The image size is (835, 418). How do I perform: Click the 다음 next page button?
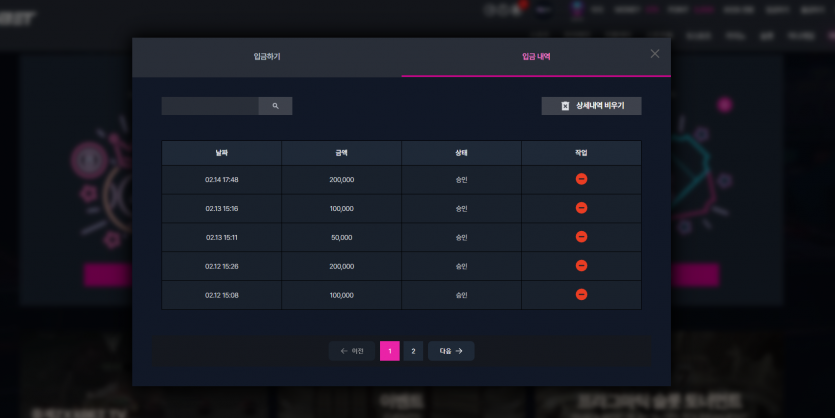[451, 351]
